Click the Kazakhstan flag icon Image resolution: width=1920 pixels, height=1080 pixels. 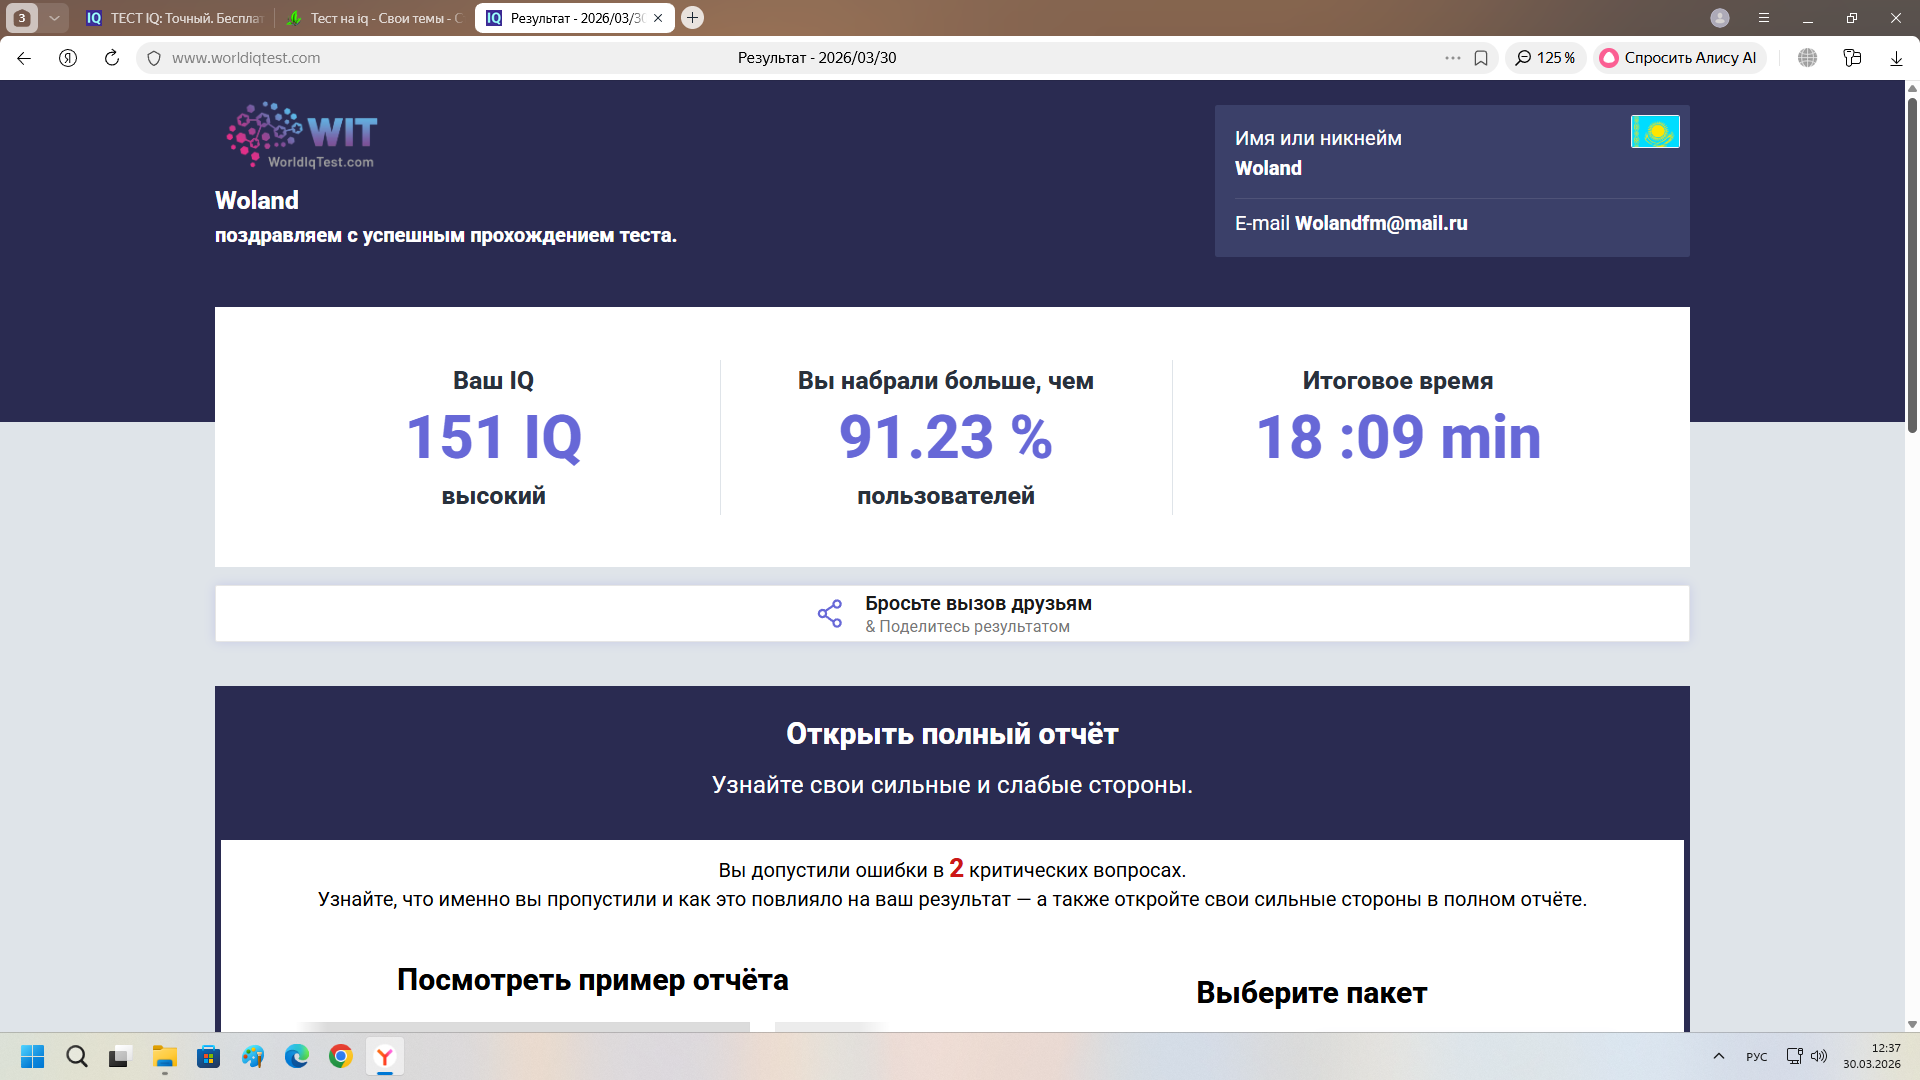tap(1654, 132)
